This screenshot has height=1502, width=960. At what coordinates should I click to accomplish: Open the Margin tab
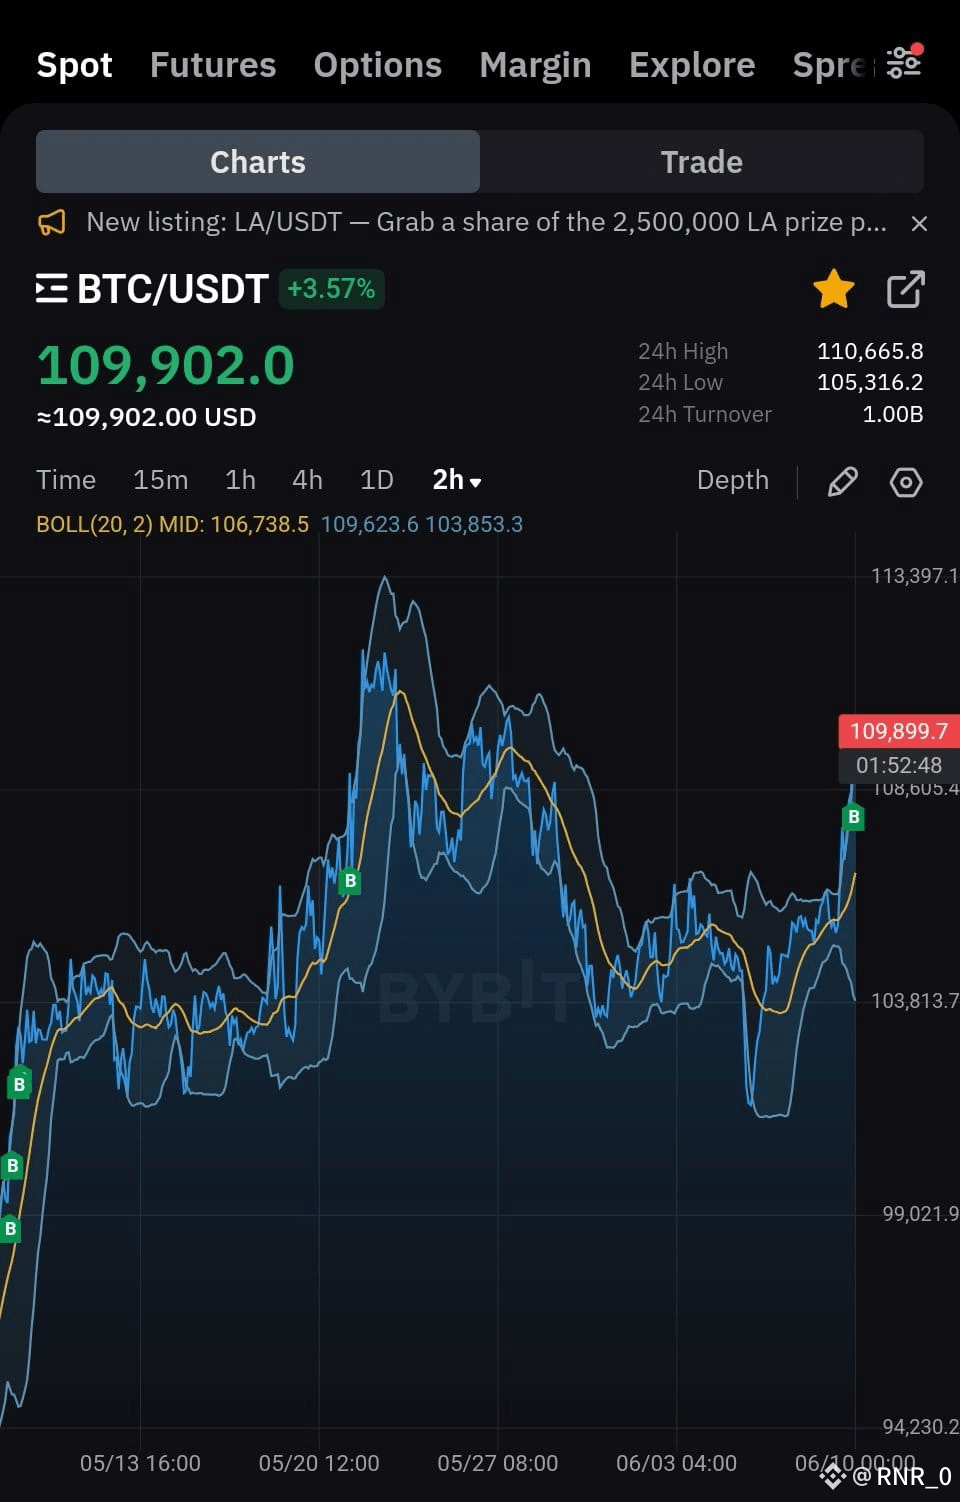pyautogui.click(x=535, y=65)
